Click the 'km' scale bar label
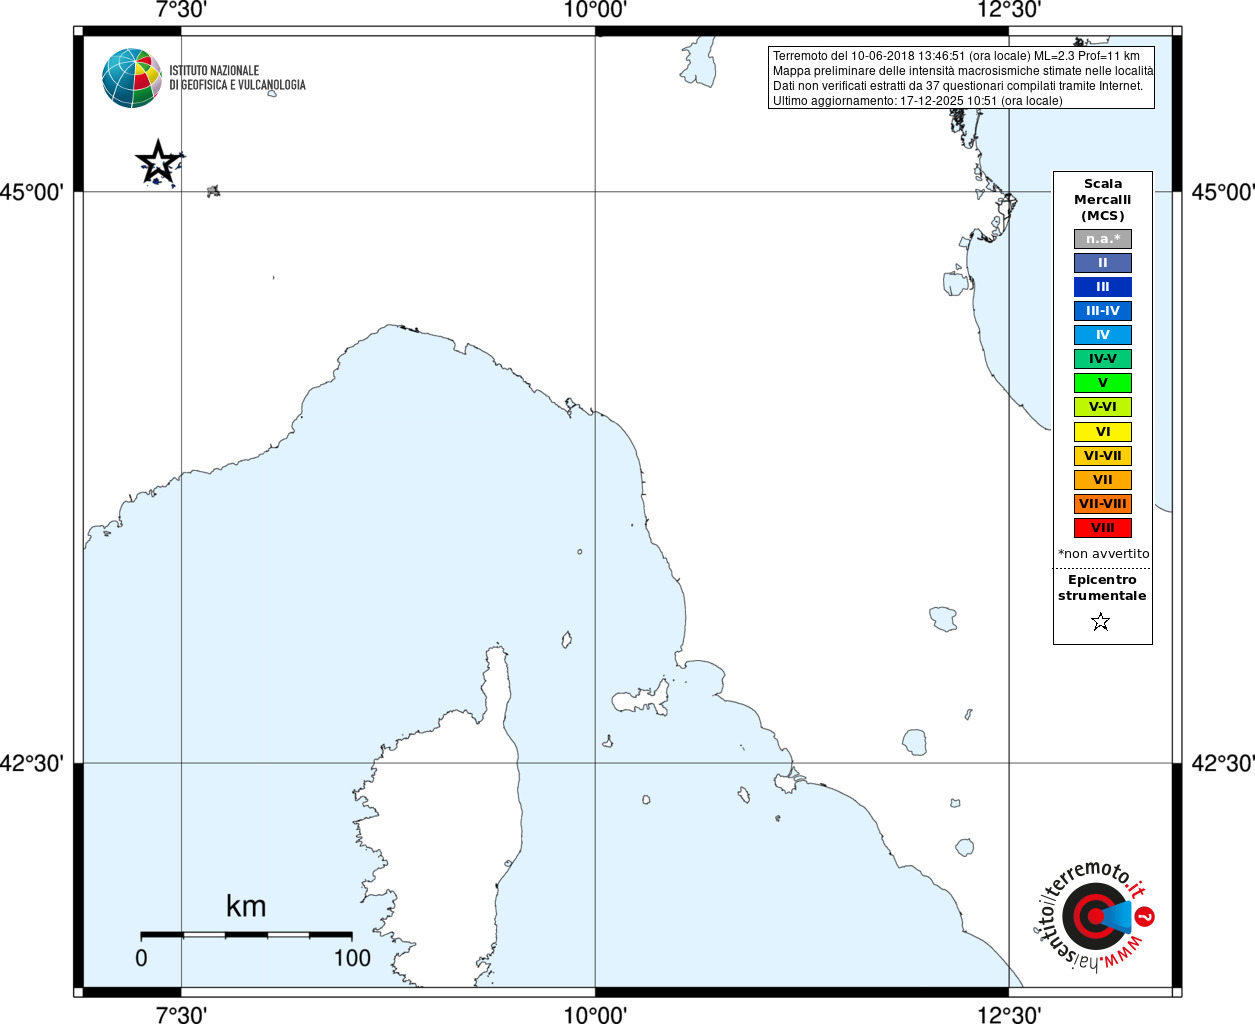The width and height of the screenshot is (1255, 1024). 246,906
